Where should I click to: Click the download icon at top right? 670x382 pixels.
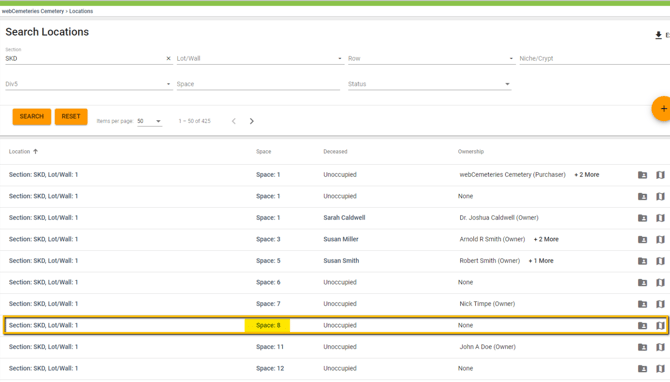pos(658,35)
